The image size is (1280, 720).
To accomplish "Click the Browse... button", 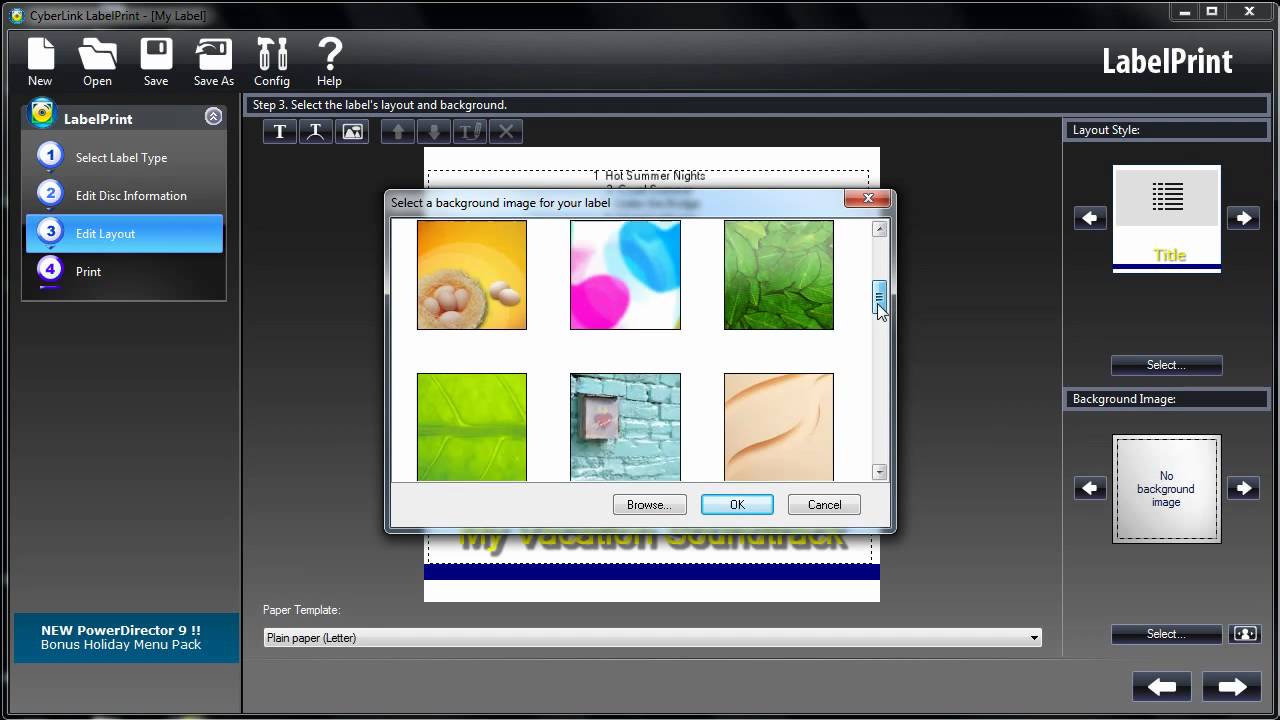I will pos(649,505).
